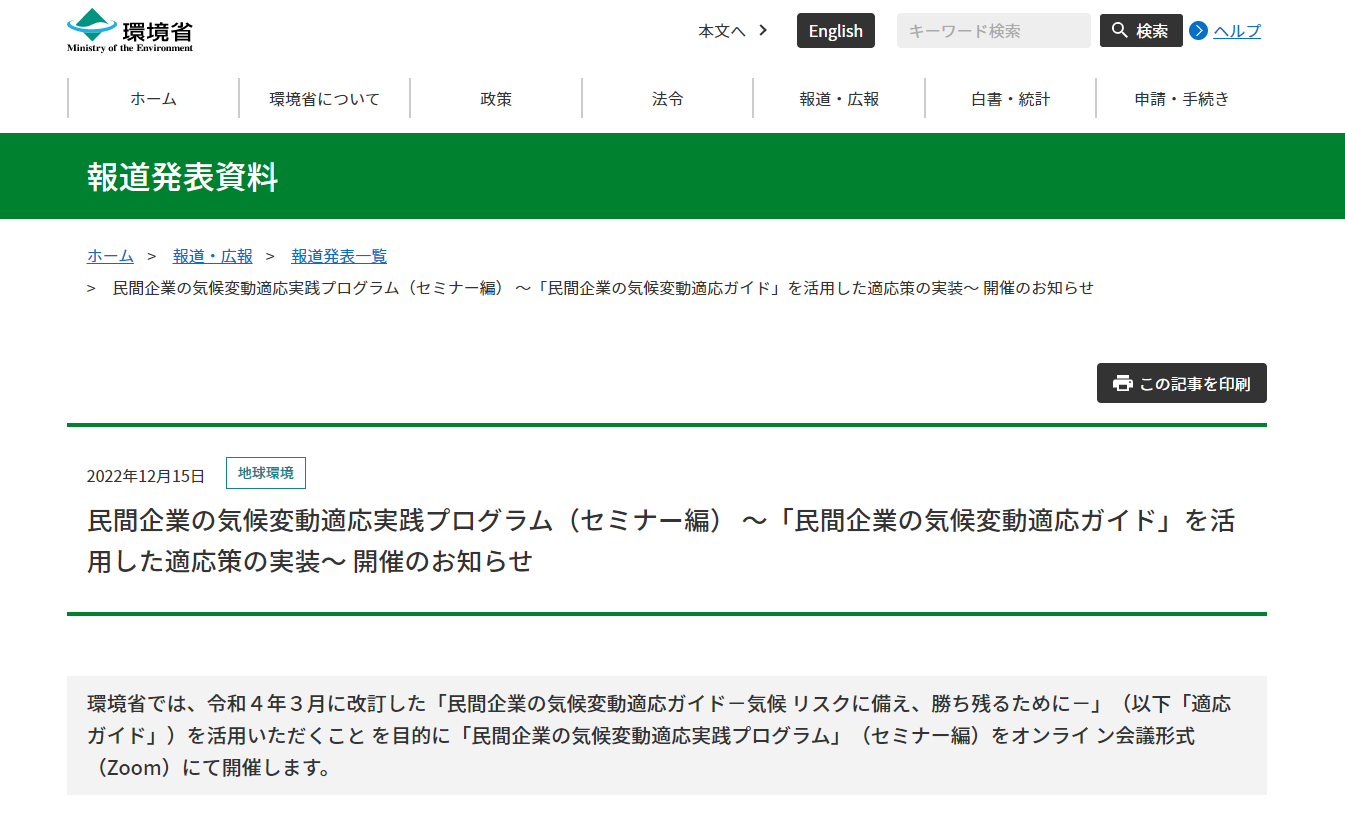
Task: Open the 報道・広報 navigation menu
Action: tap(837, 98)
